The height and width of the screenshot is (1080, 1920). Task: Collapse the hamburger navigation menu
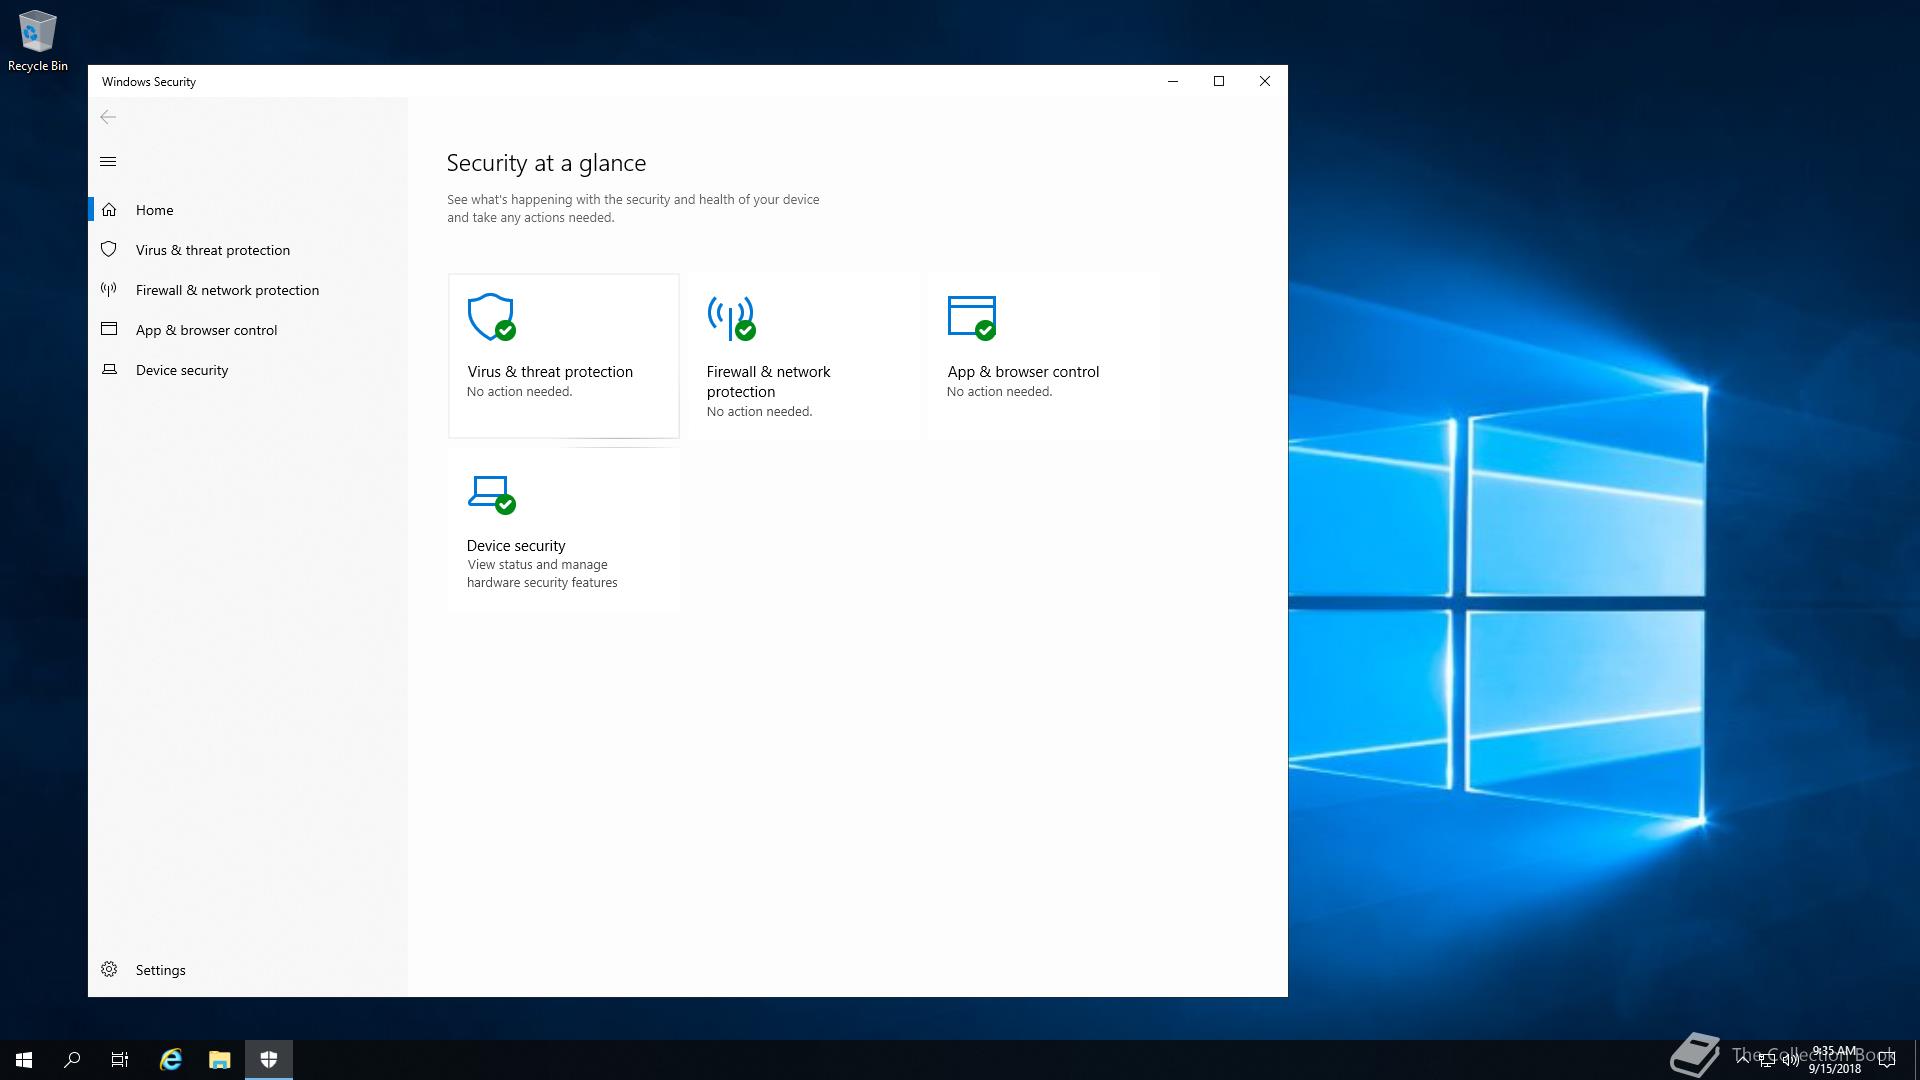click(x=108, y=162)
